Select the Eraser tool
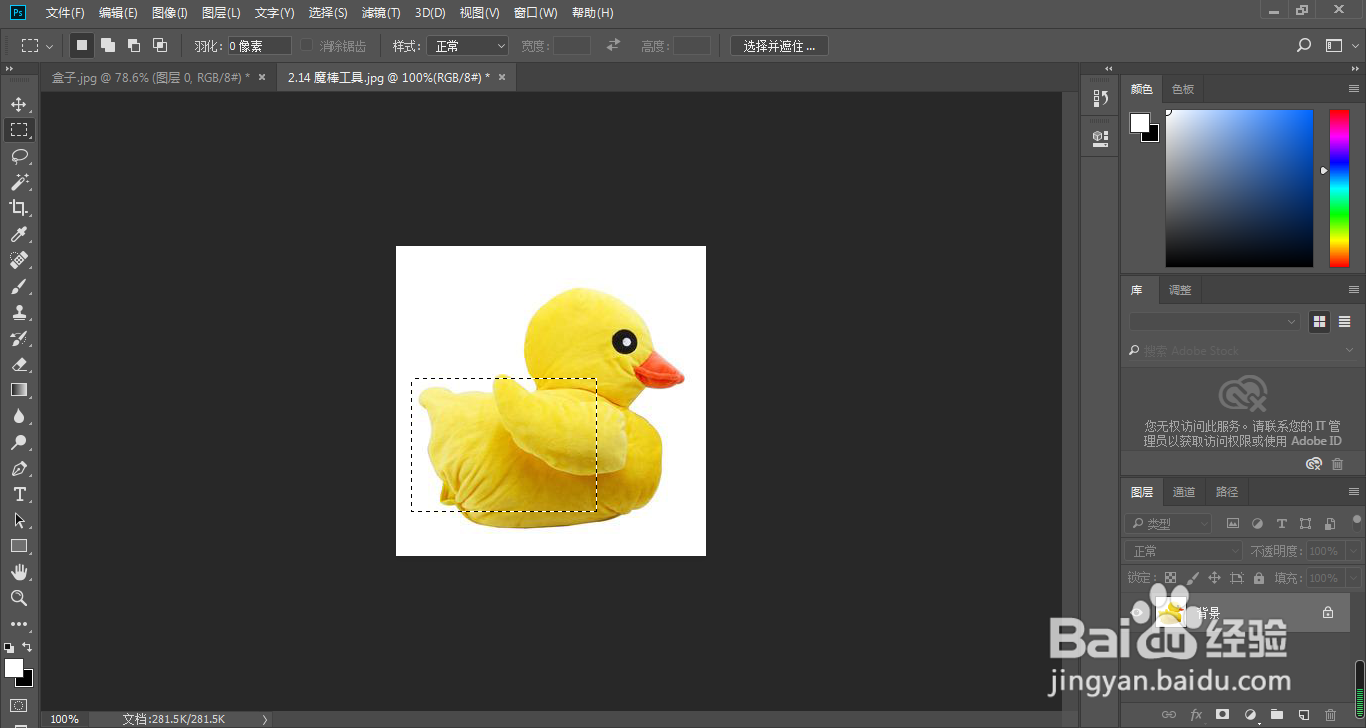The height and width of the screenshot is (728, 1366). click(x=19, y=364)
